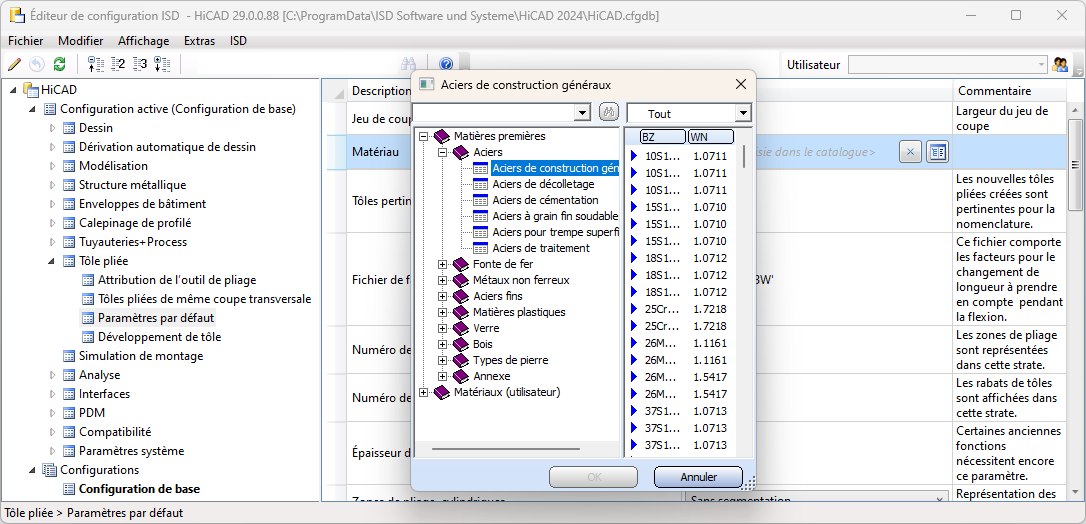This screenshot has height=524, width=1086.
Task: Click the WN column header
Action: tap(711, 136)
